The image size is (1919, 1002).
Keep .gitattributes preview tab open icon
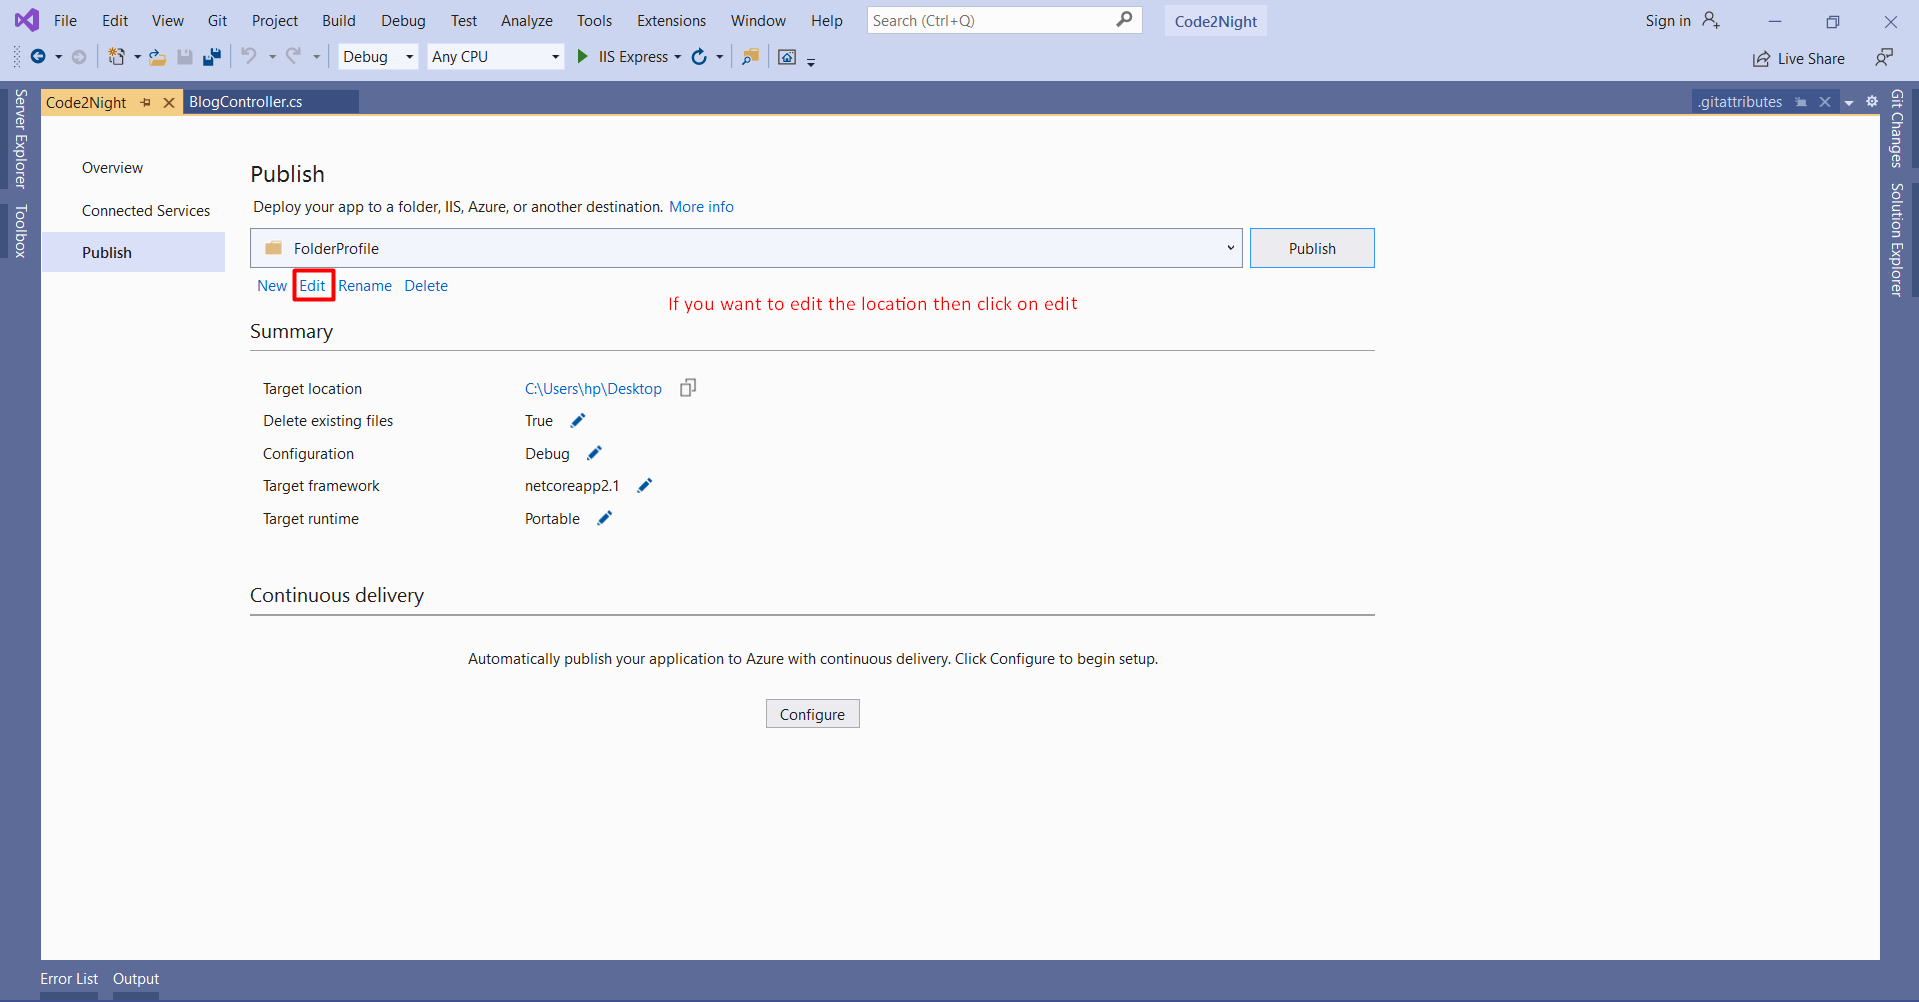click(x=1801, y=102)
